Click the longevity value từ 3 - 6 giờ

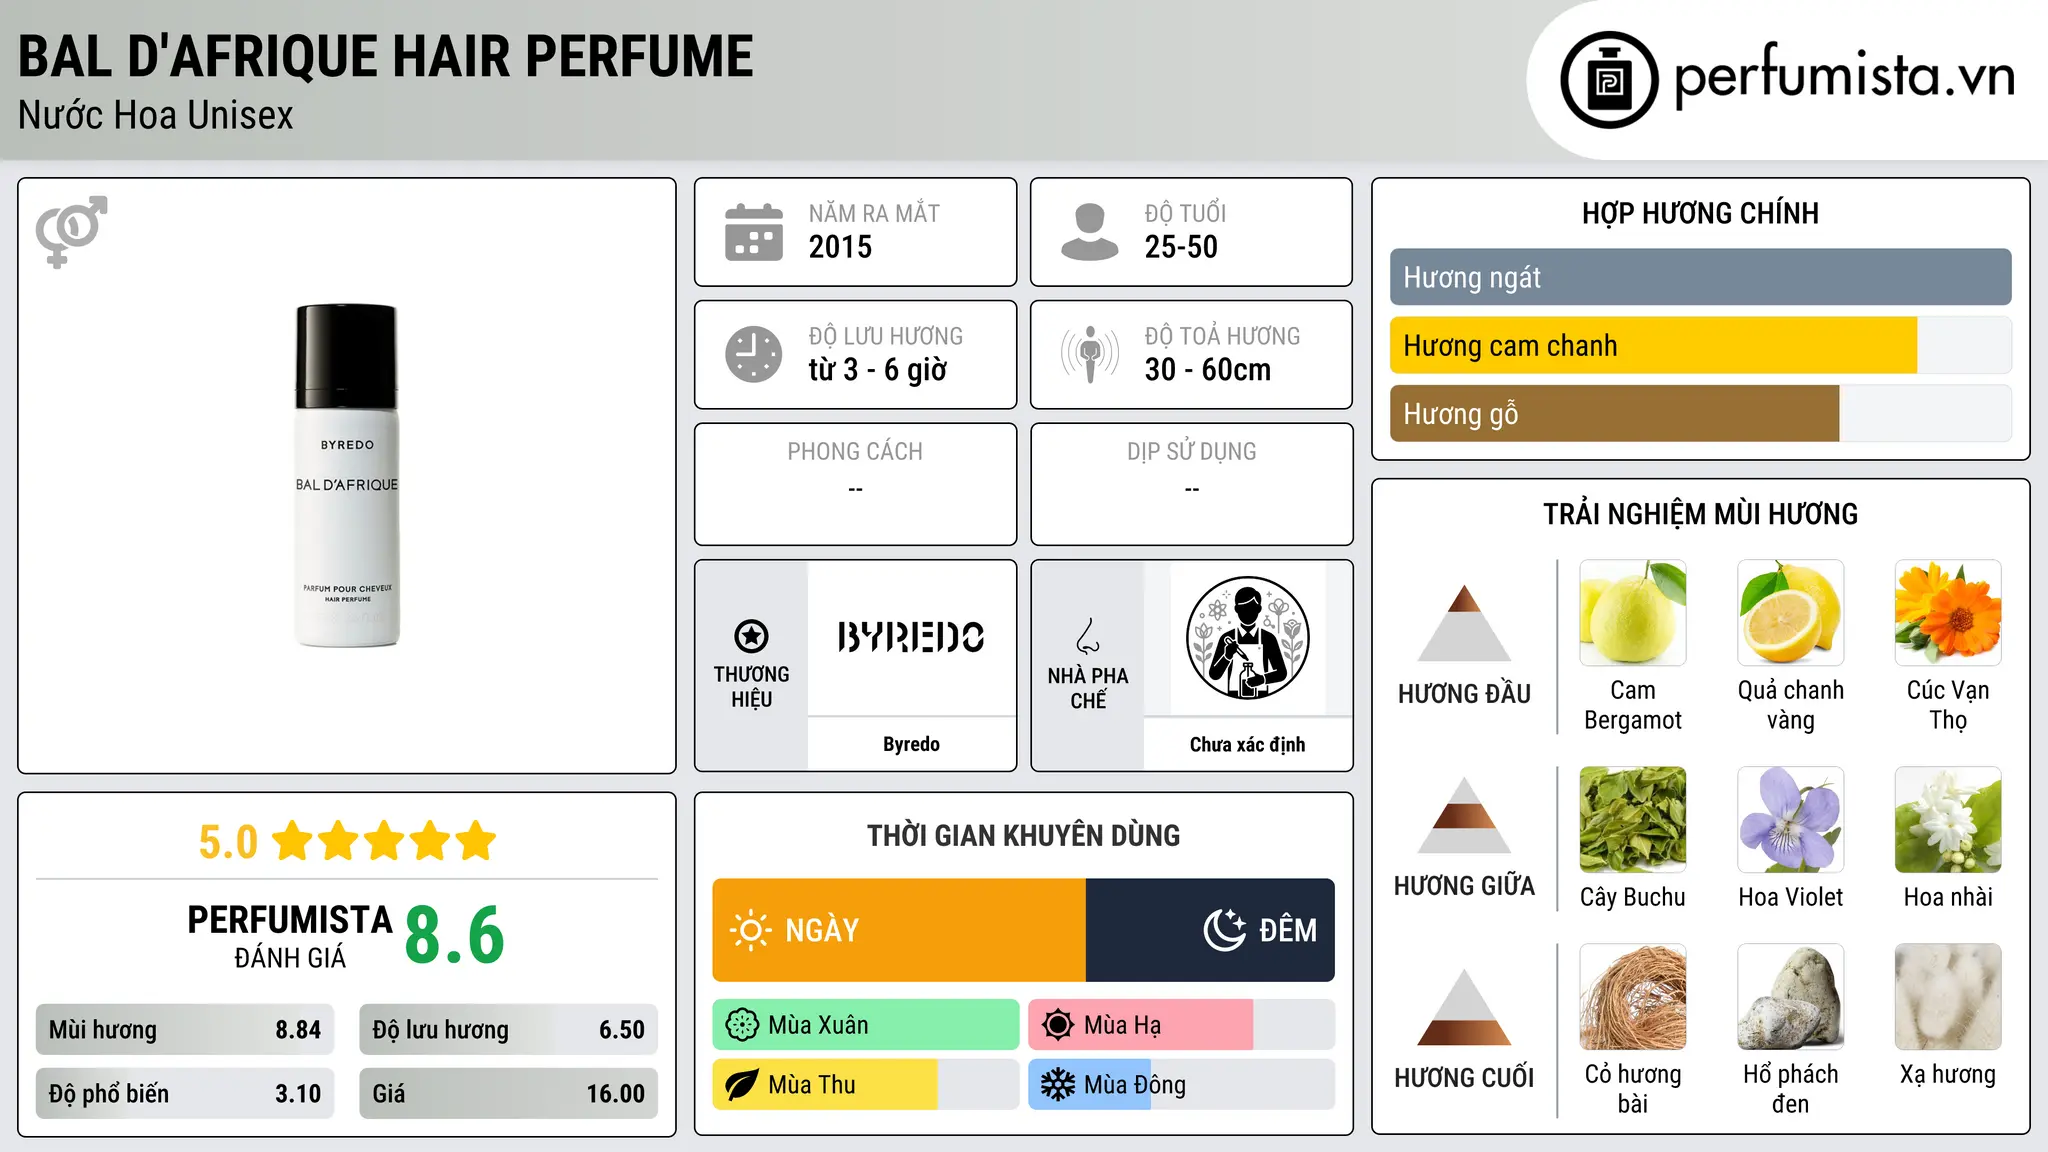[878, 370]
